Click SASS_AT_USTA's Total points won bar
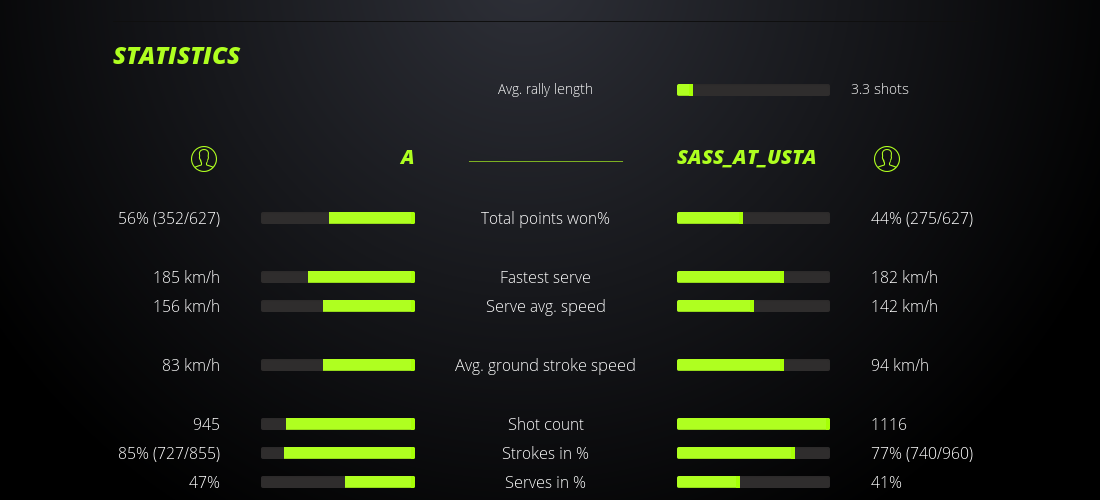 point(753,218)
